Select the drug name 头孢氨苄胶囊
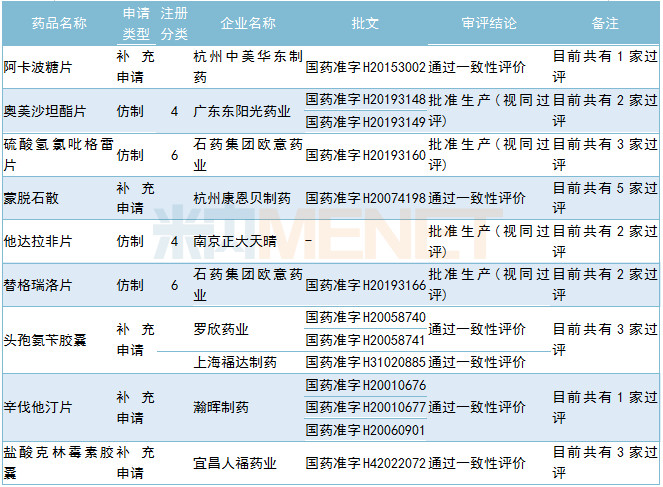 (44, 340)
